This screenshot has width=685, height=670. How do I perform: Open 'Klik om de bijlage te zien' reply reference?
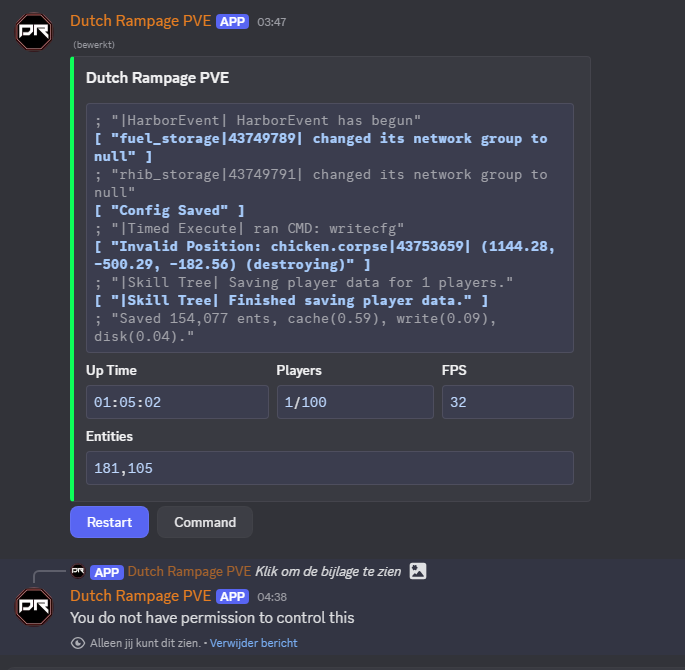(x=328, y=571)
